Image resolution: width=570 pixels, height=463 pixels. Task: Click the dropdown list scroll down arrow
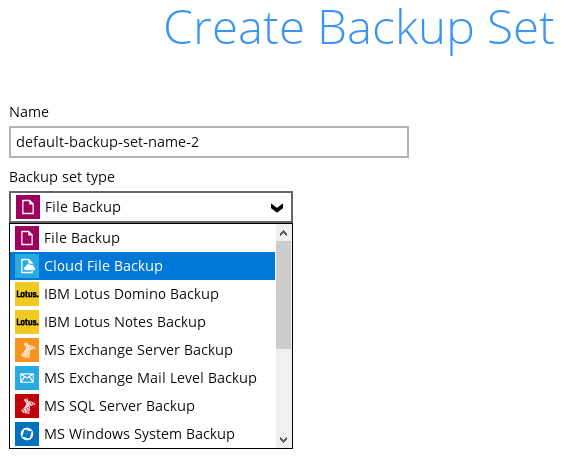(x=284, y=440)
